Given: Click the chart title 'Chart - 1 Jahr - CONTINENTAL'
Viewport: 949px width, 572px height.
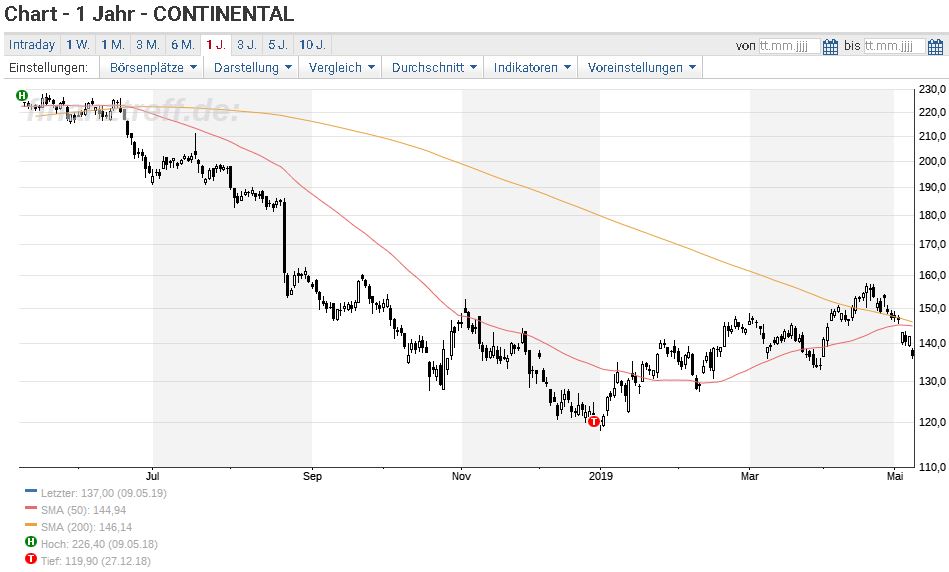Looking at the screenshot, I should tap(149, 13).
